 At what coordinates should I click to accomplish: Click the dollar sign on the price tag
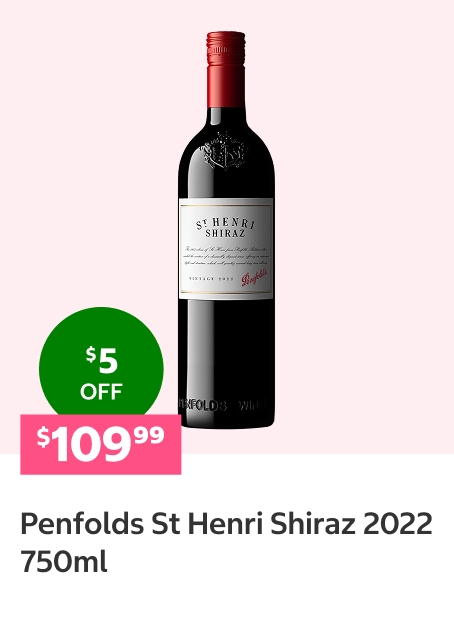43,437
